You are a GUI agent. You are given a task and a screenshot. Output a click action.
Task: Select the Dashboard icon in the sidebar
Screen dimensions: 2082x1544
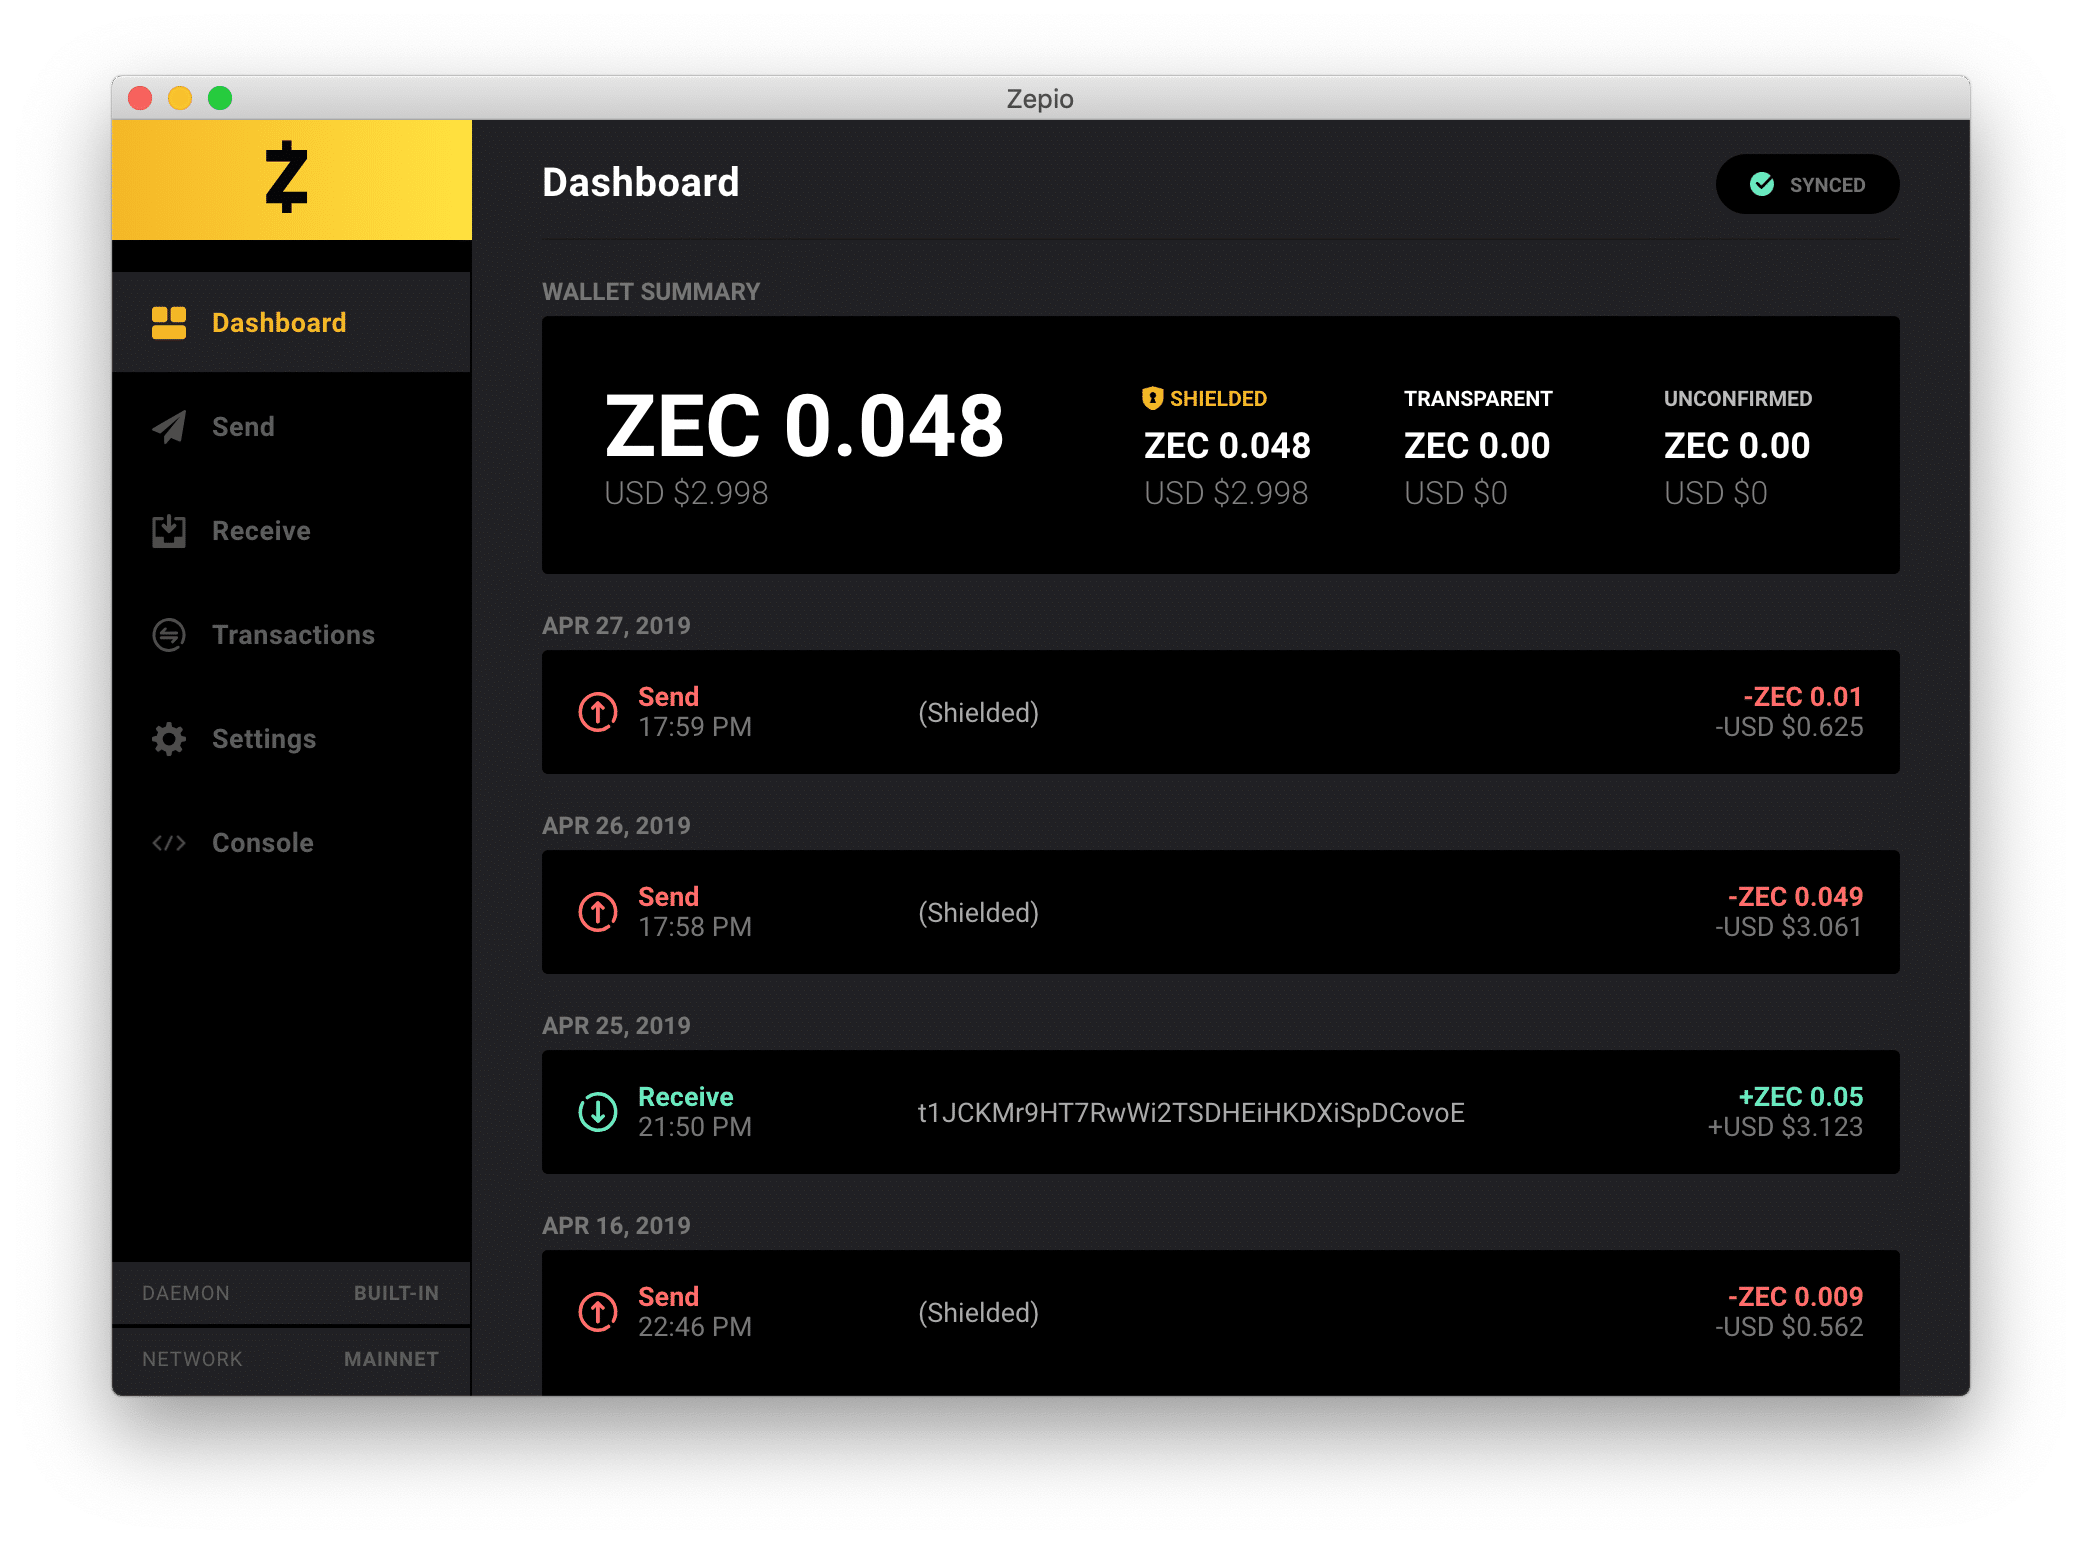click(x=170, y=322)
